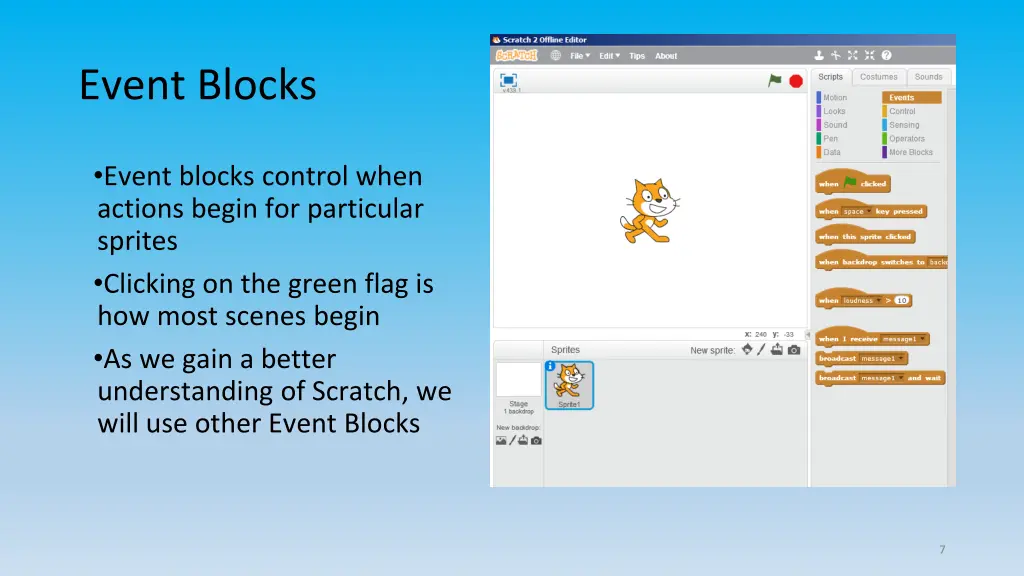Paint a new backdrop with the brush icon
The image size is (1024, 576).
[x=513, y=441]
